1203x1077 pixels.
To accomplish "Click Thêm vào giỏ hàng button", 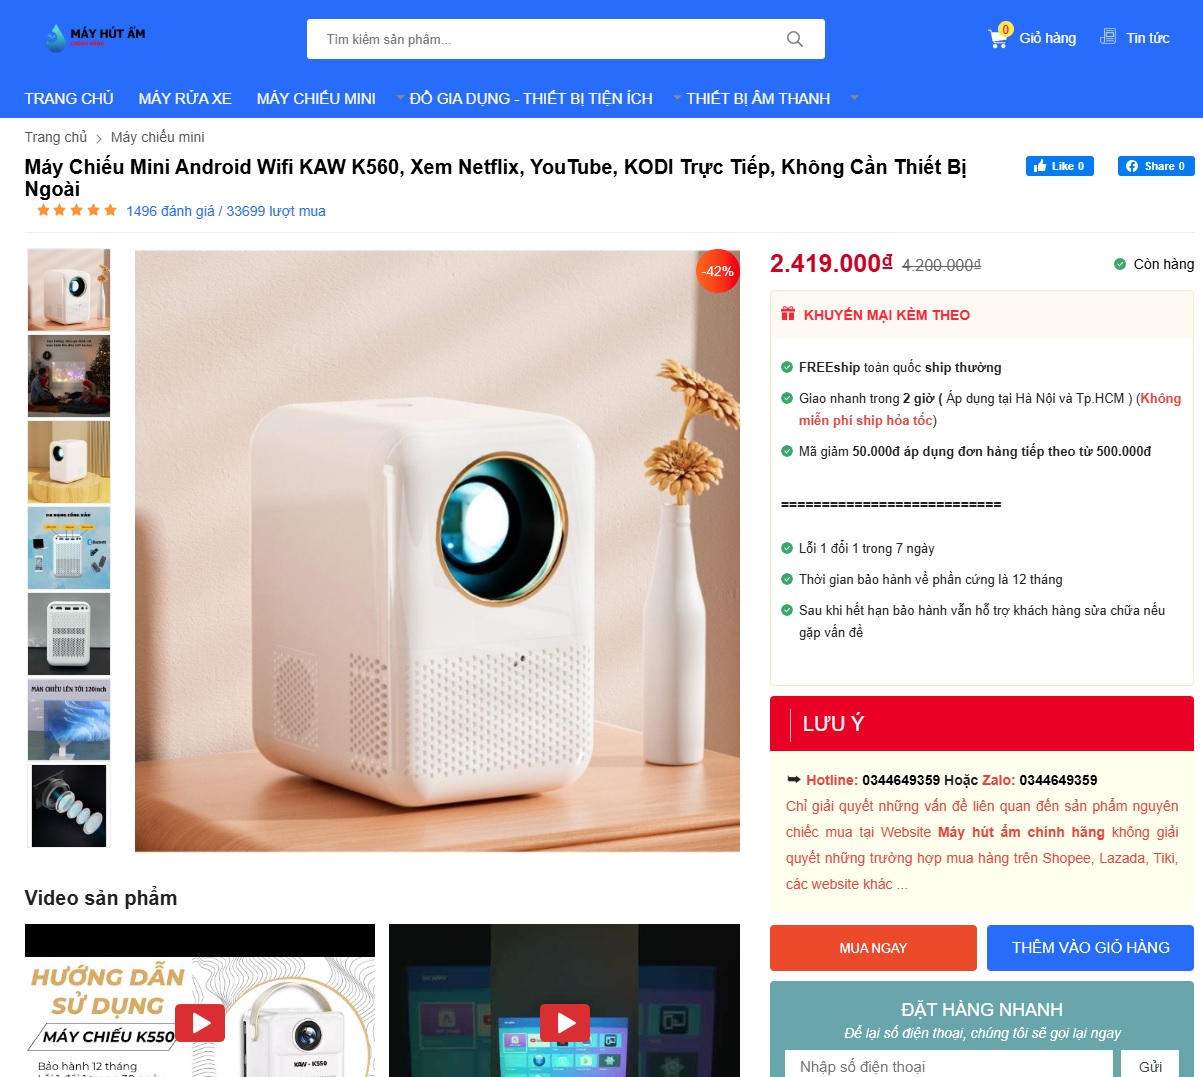I will (x=1090, y=948).
